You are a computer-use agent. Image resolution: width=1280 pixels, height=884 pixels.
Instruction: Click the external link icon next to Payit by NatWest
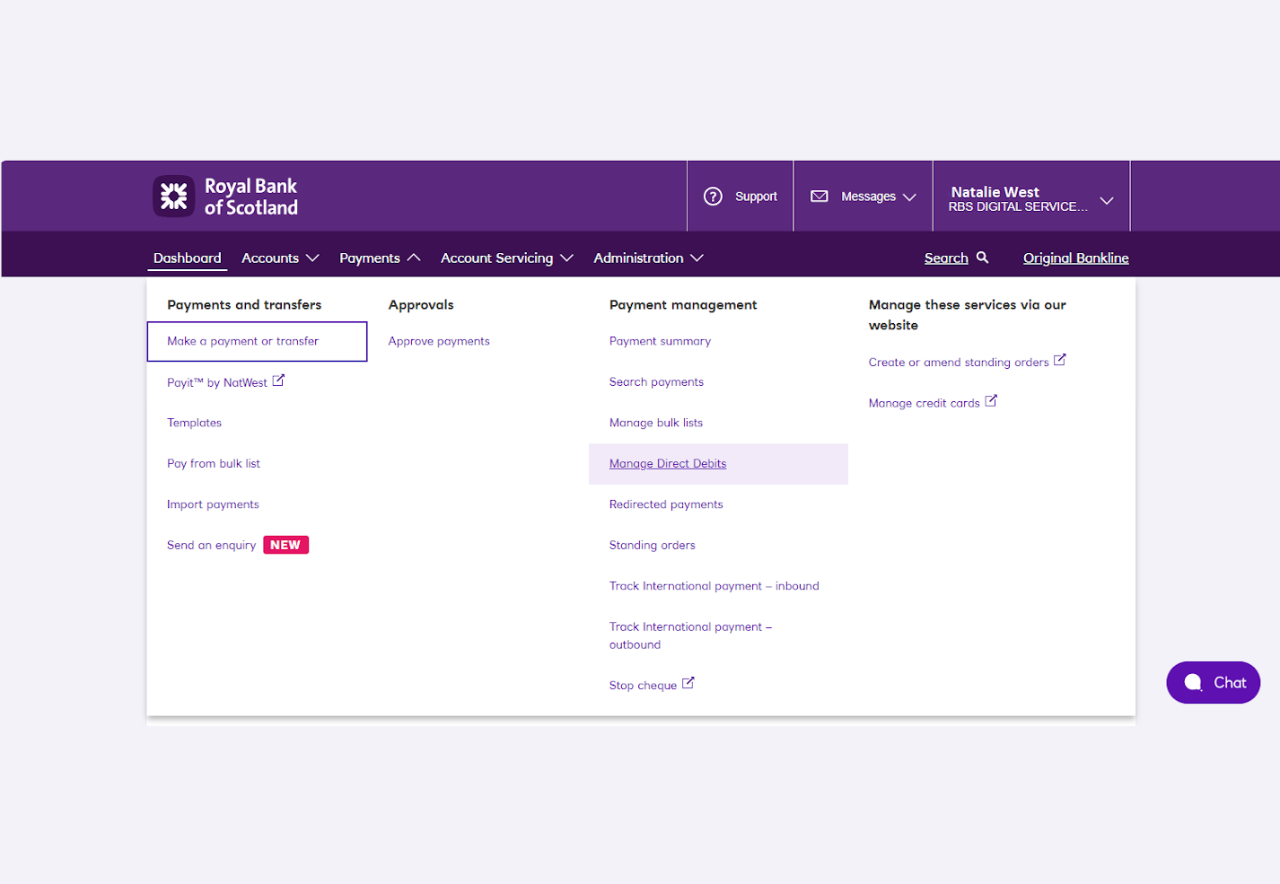[x=279, y=380]
